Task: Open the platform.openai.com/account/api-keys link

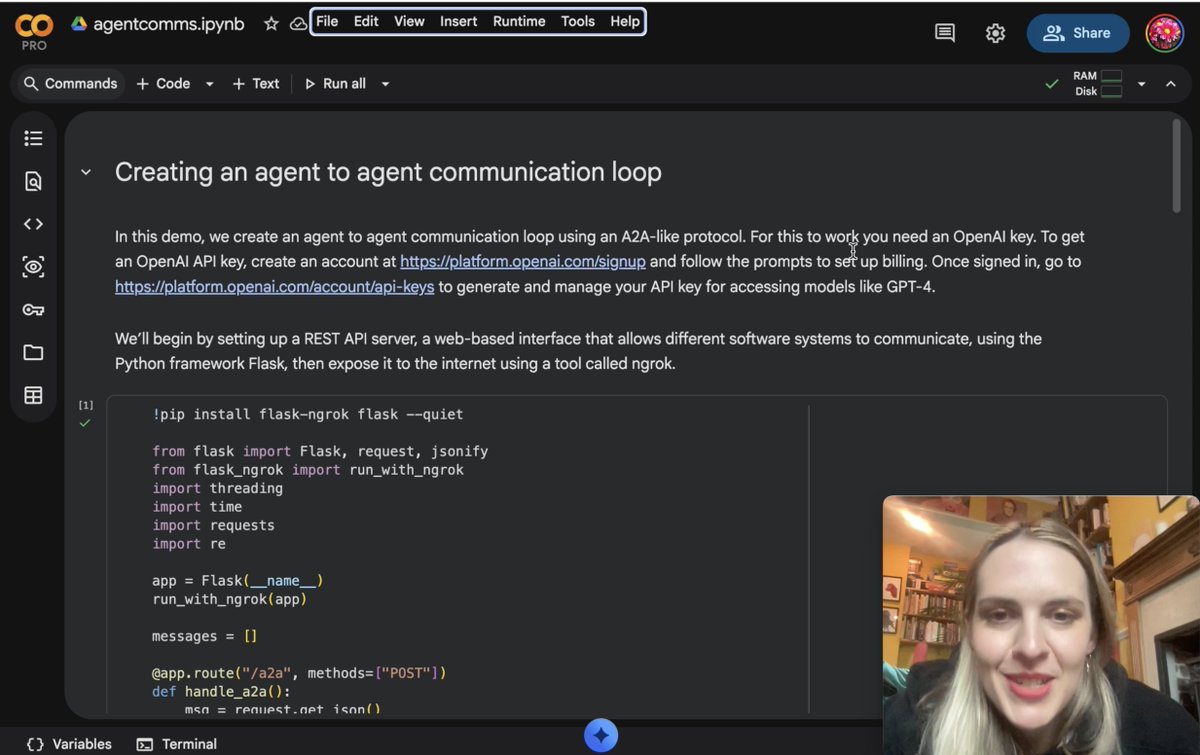Action: pyautogui.click(x=275, y=287)
